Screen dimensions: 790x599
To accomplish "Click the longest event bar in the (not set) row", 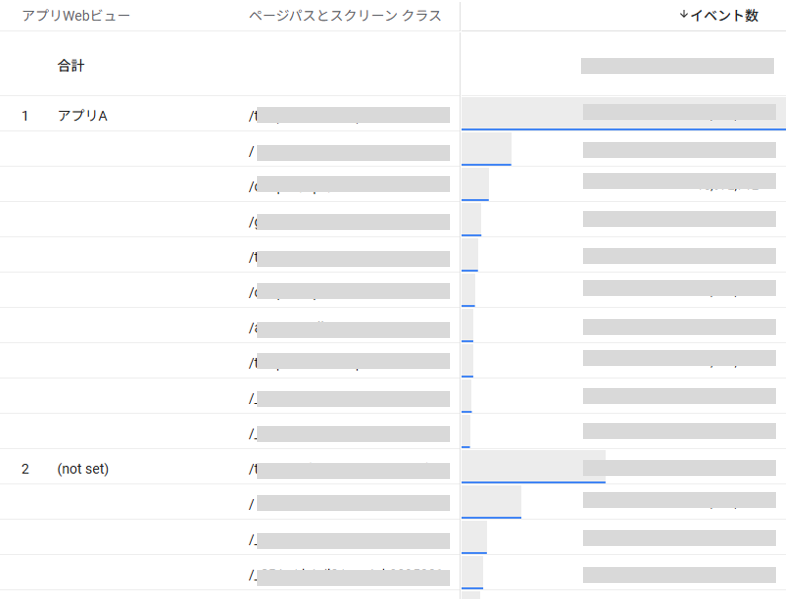I will pos(533,466).
